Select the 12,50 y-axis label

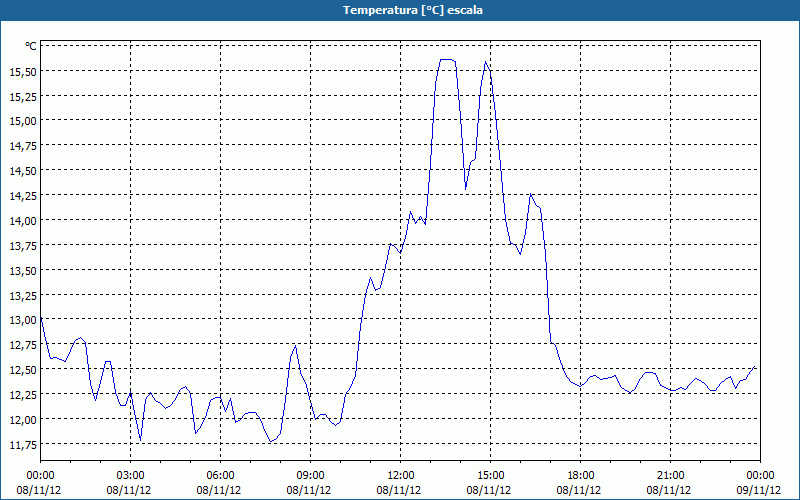[23, 370]
